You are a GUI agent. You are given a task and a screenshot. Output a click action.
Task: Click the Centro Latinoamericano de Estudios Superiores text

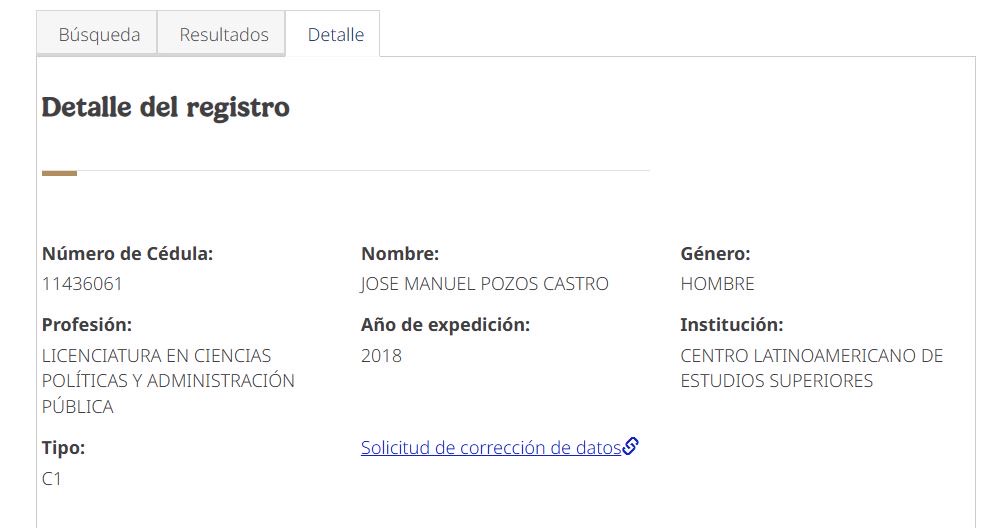click(x=811, y=368)
